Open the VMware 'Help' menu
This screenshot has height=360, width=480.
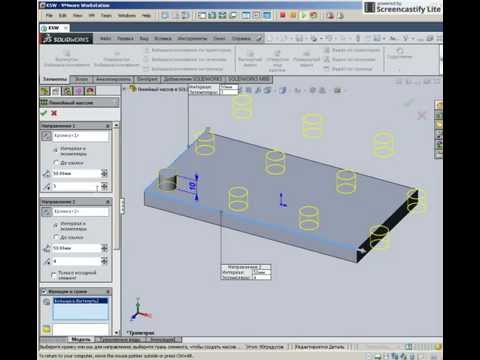pos(146,15)
